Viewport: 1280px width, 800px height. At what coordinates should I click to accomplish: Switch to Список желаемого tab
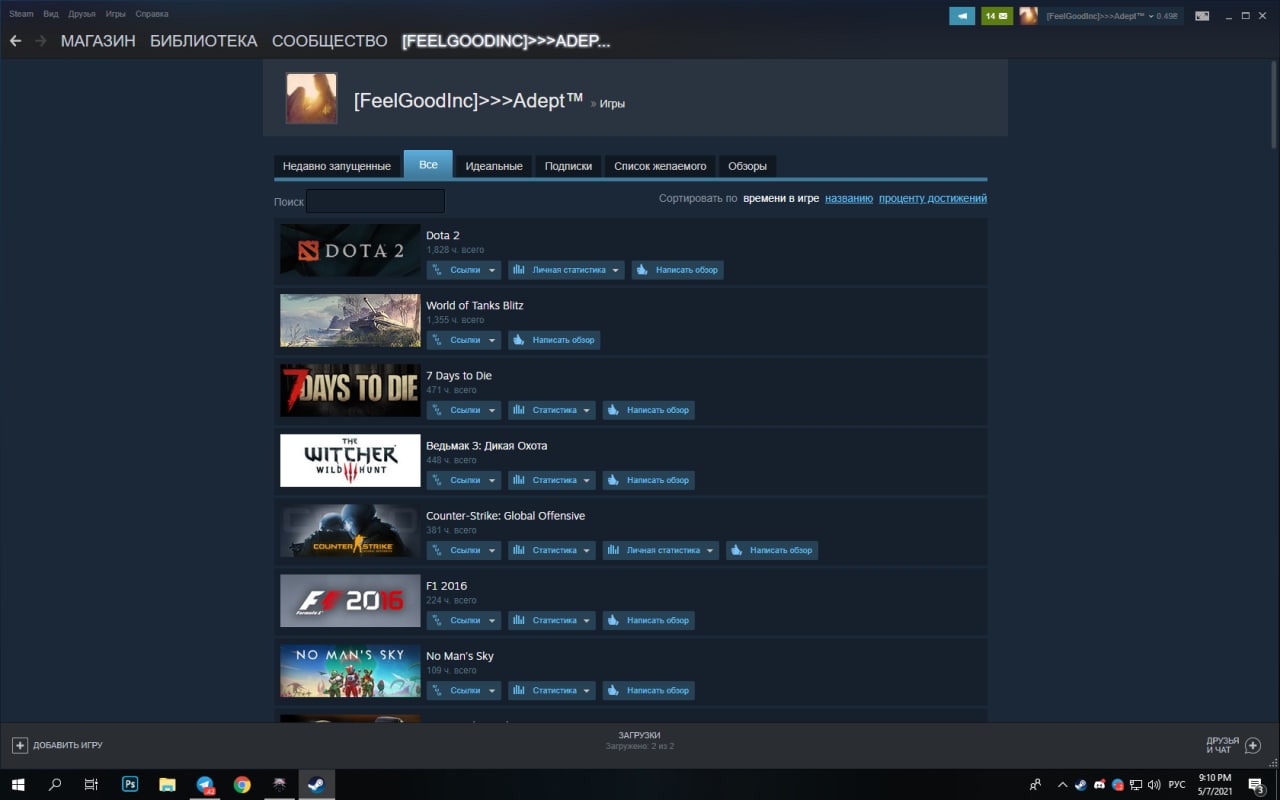(x=660, y=166)
